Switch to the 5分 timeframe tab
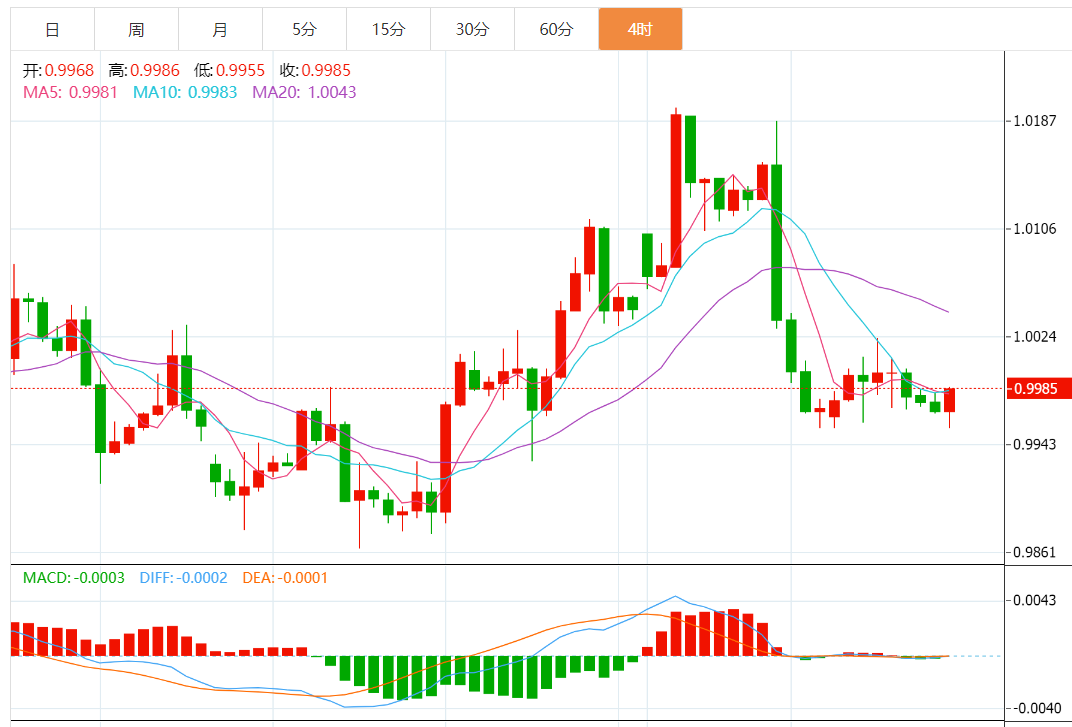Image resolution: width=1072 pixels, height=727 pixels. [304, 29]
